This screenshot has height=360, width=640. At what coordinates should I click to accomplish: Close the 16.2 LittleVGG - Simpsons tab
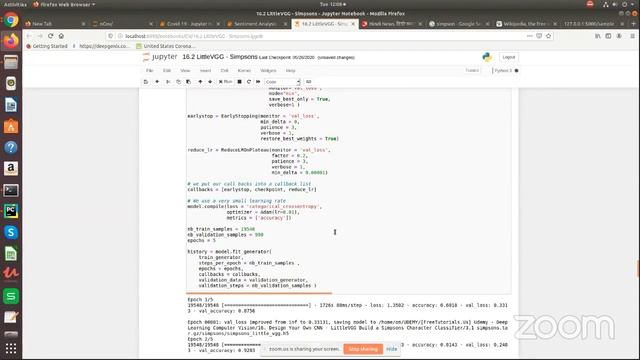point(353,24)
